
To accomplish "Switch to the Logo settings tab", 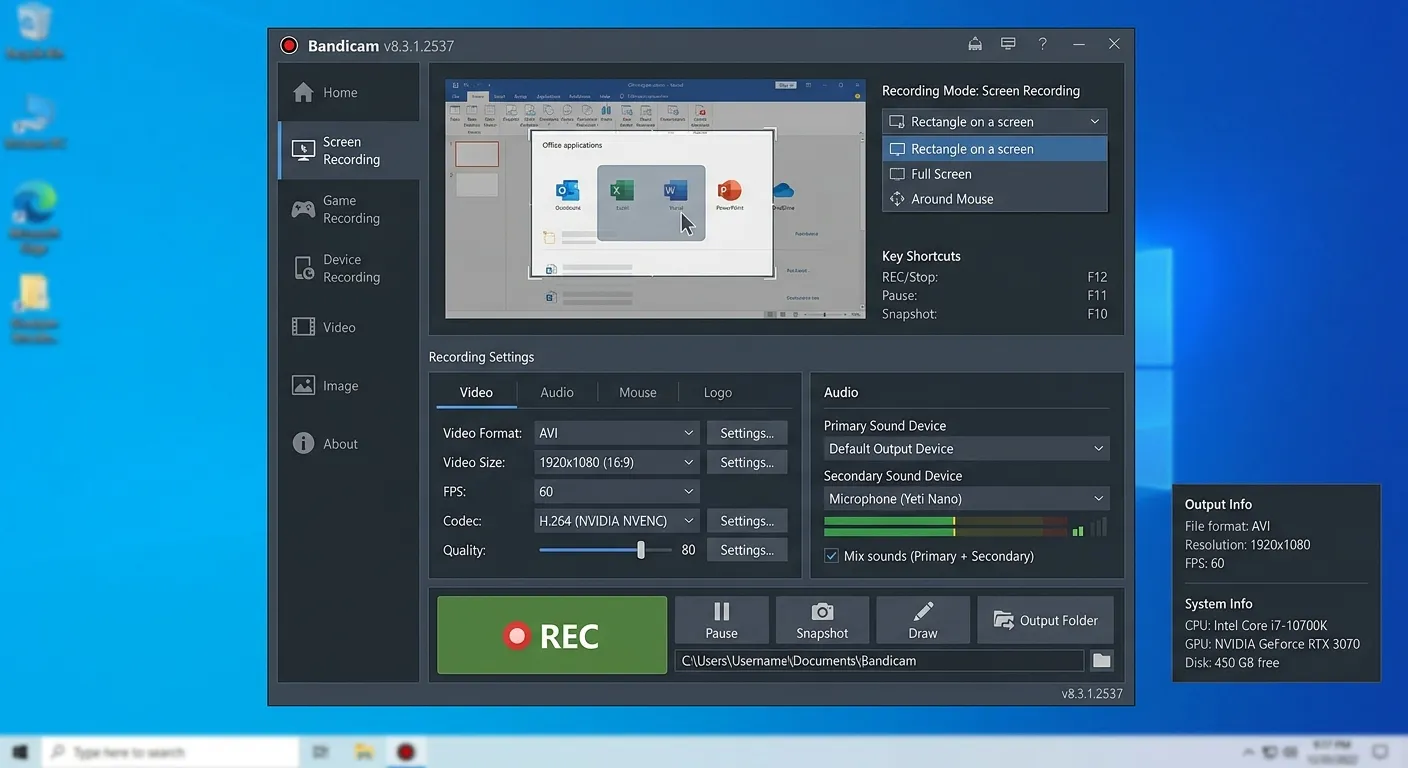I will 718,393.
